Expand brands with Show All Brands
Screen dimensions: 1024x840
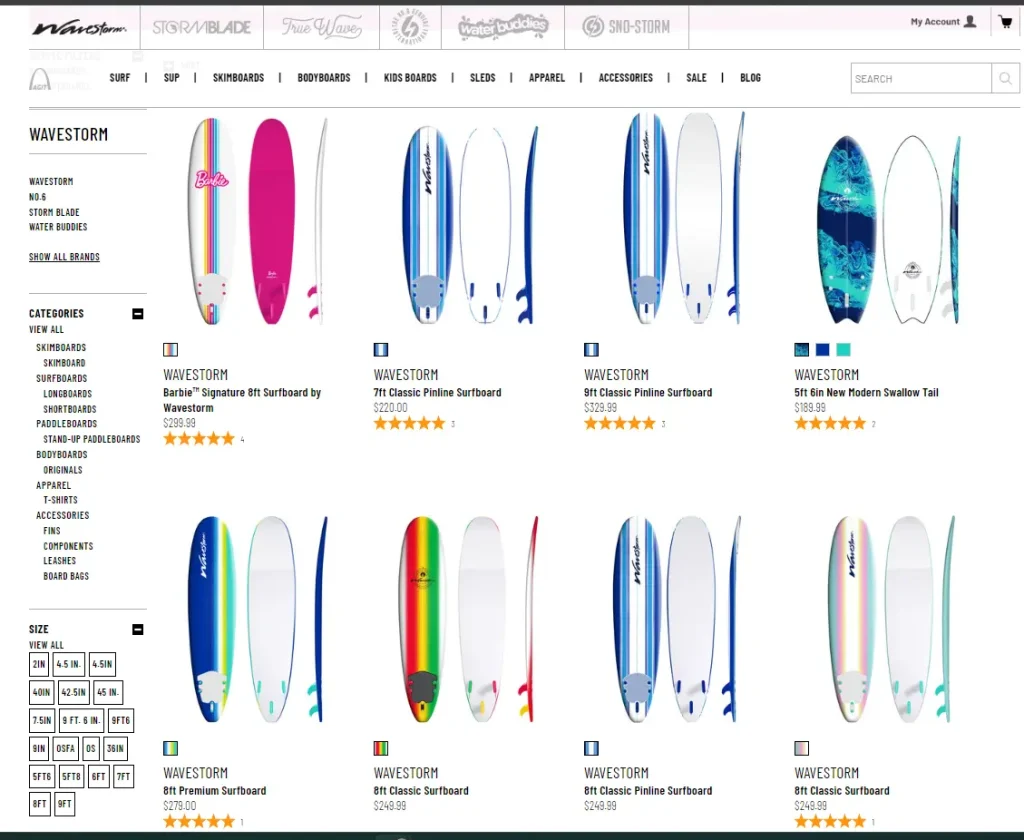[64, 257]
